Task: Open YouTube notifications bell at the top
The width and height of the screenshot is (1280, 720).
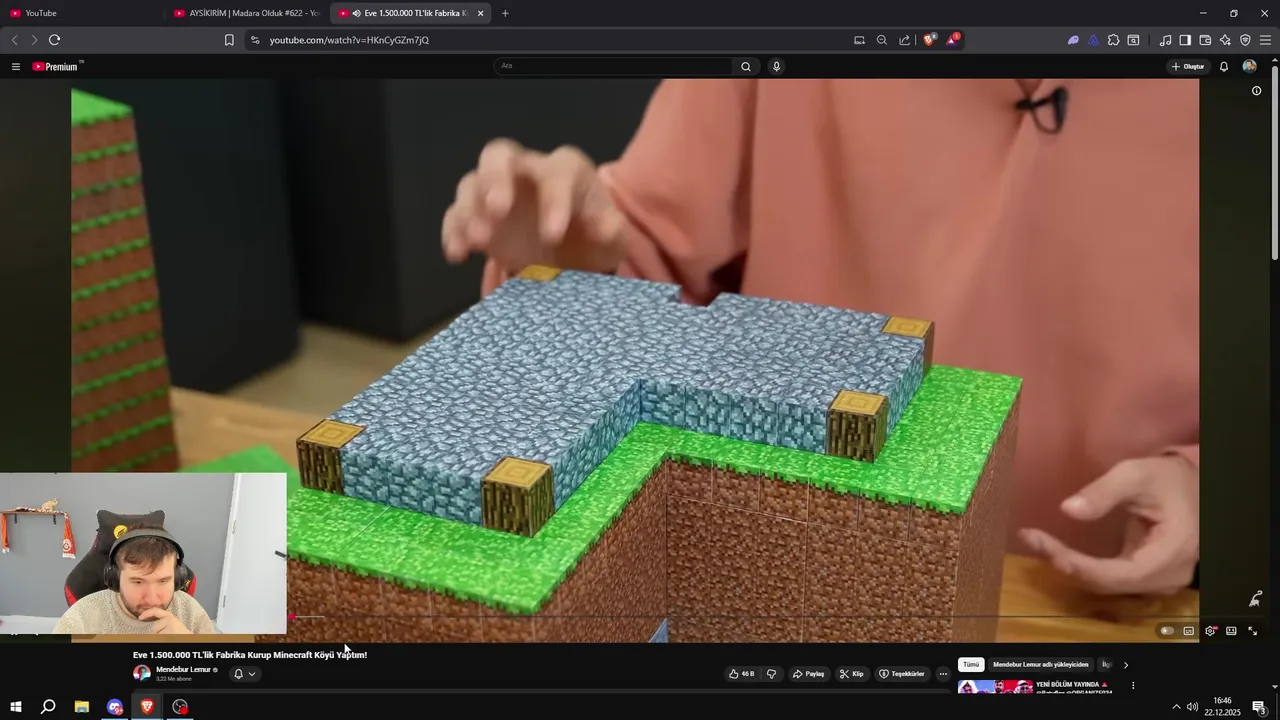Action: click(x=1223, y=67)
